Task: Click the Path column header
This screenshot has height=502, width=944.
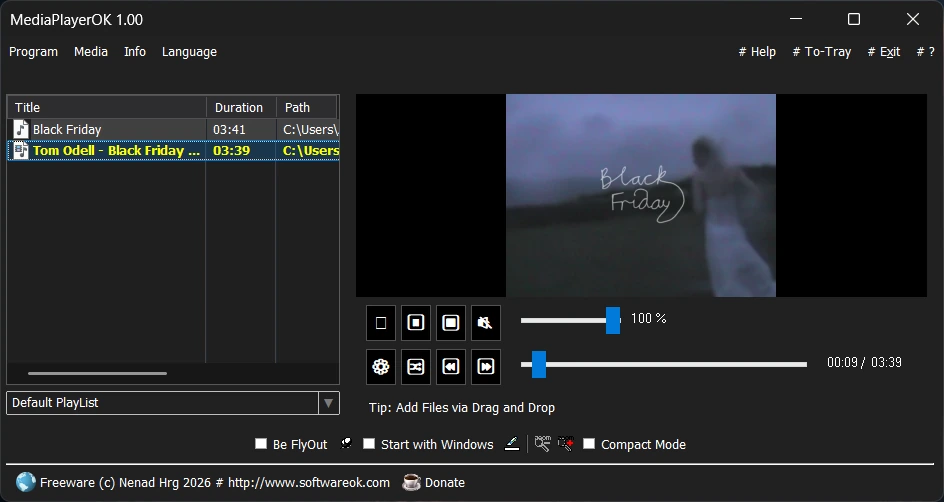Action: (306, 107)
